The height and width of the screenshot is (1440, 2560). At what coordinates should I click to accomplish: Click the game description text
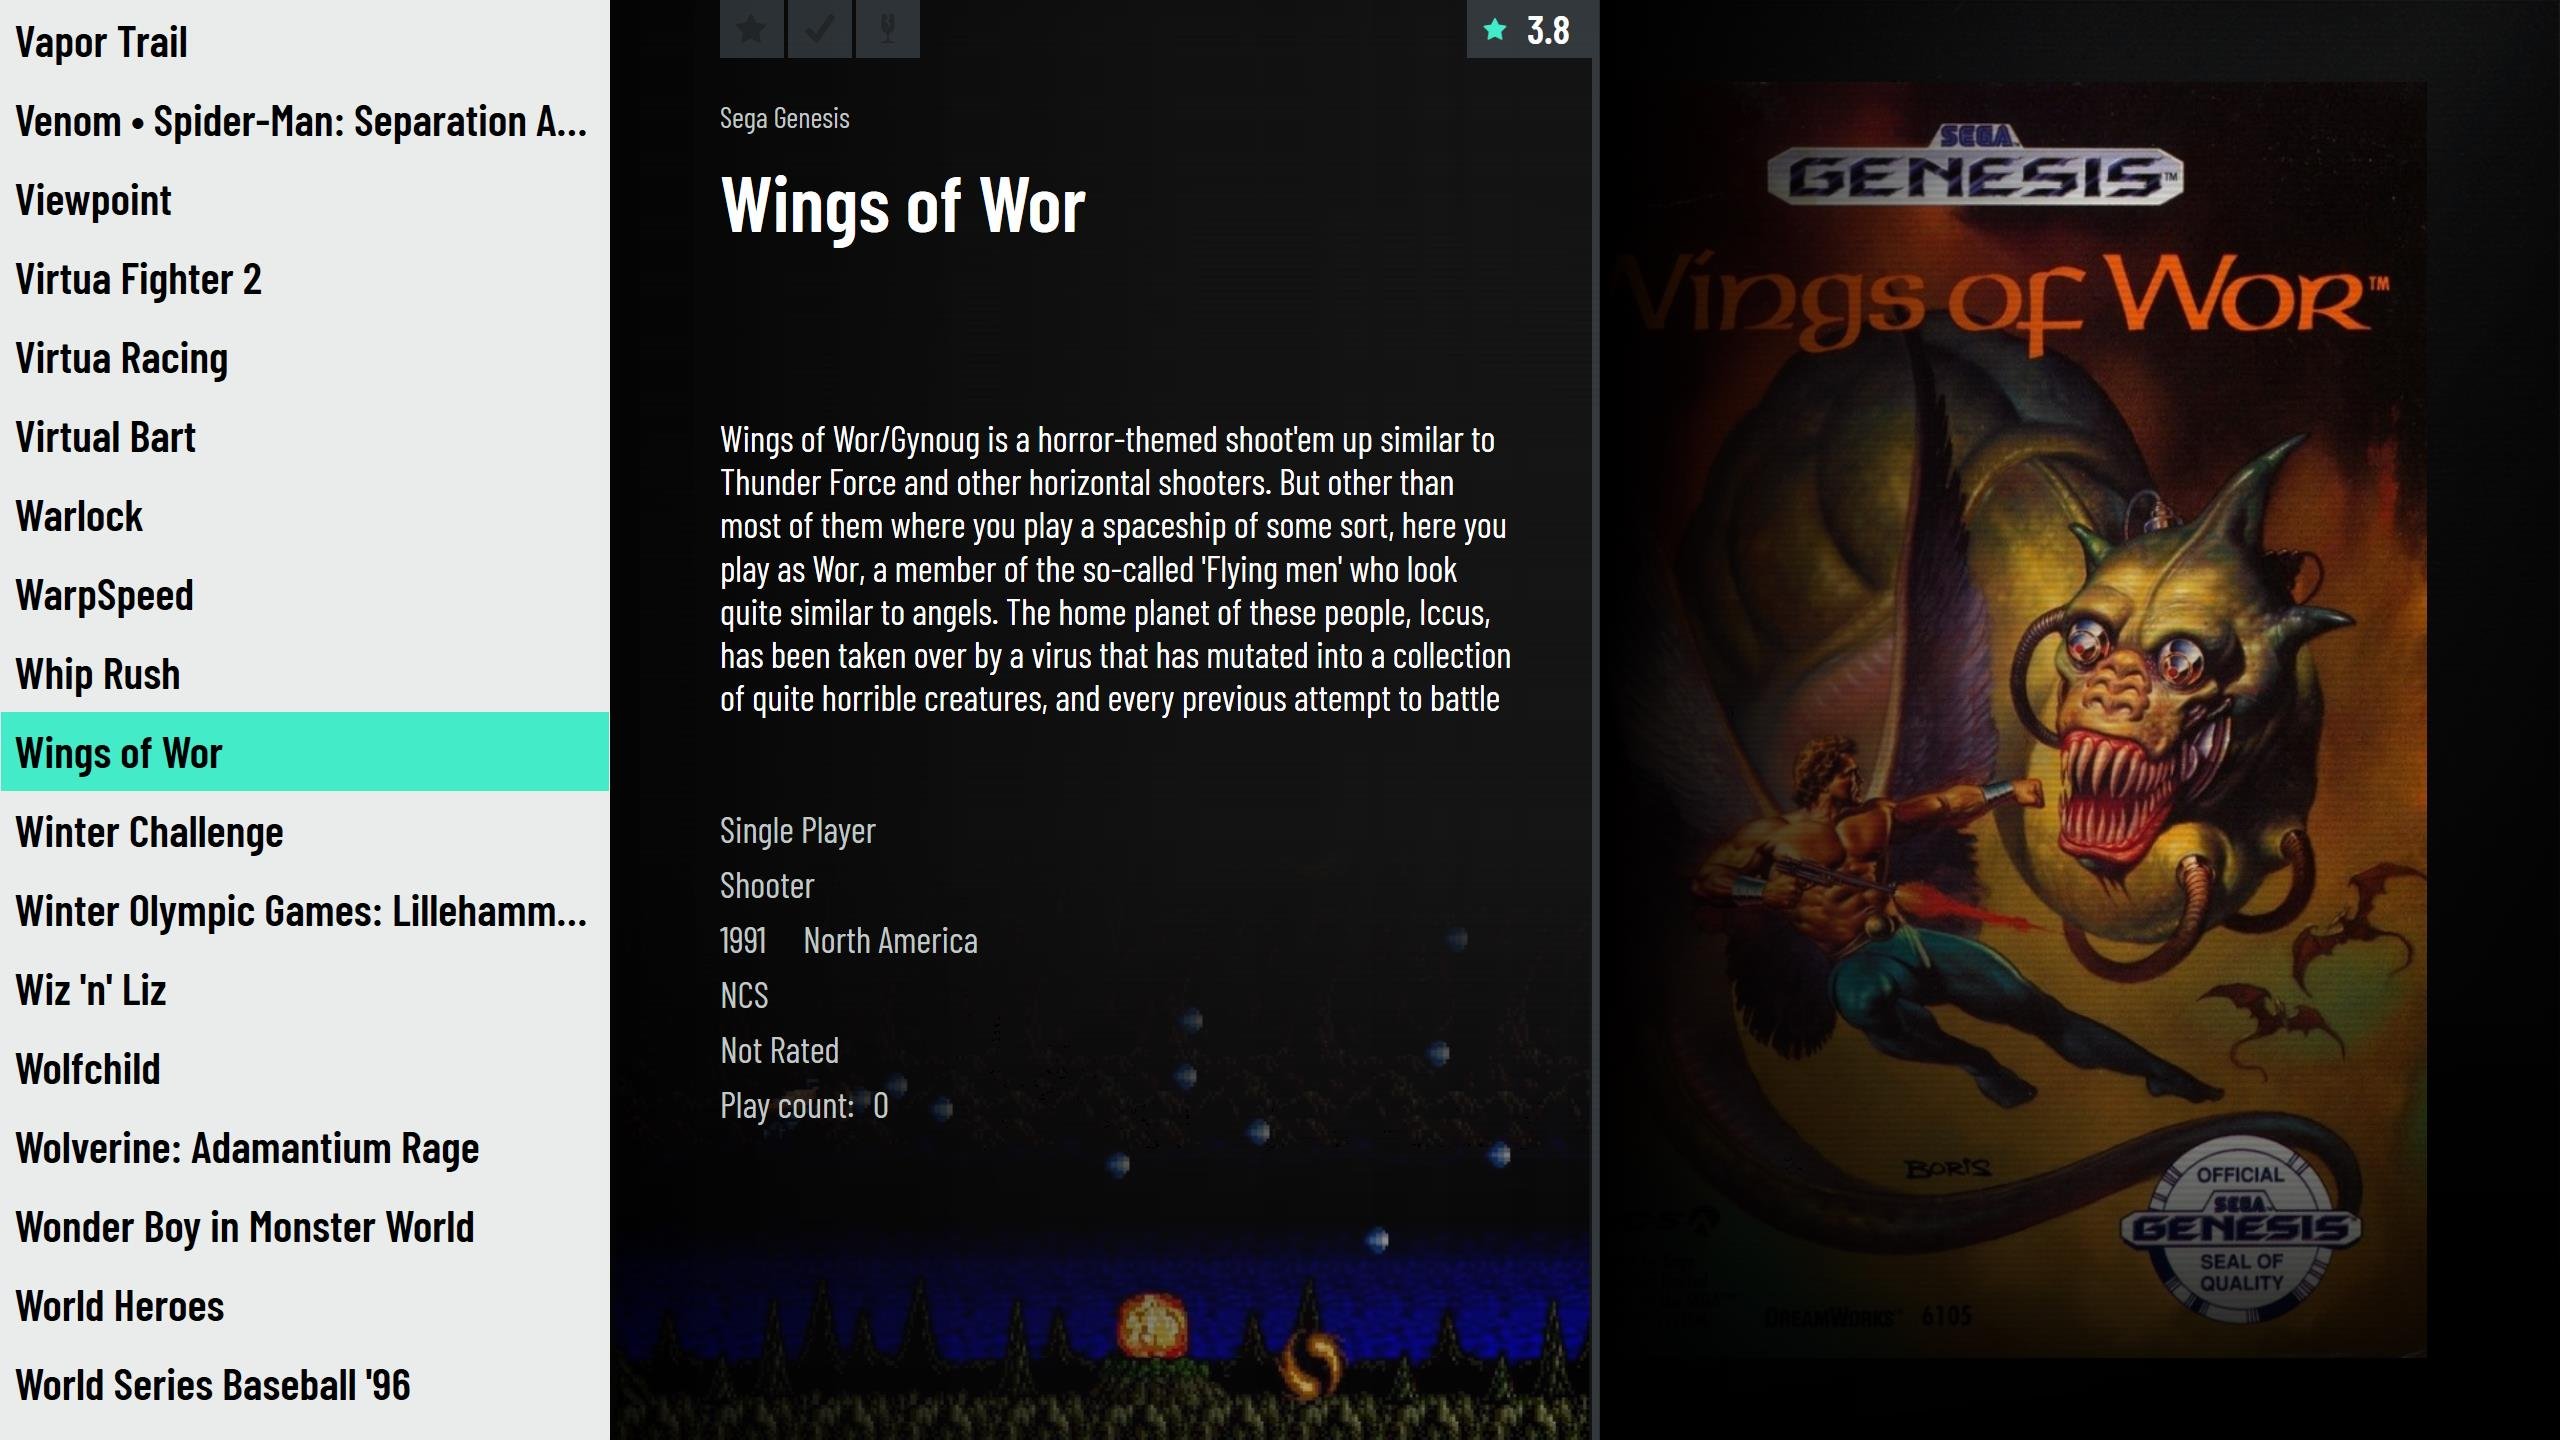1115,569
